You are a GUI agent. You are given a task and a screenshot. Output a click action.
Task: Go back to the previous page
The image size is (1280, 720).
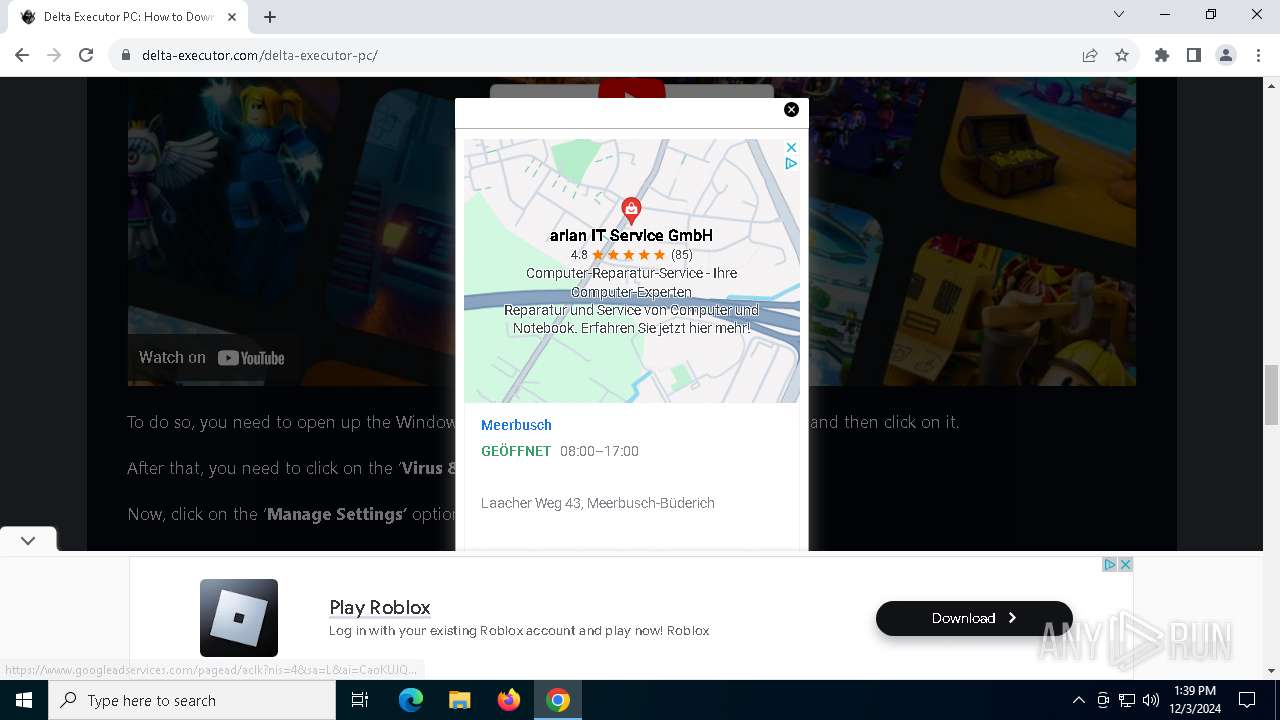point(22,55)
